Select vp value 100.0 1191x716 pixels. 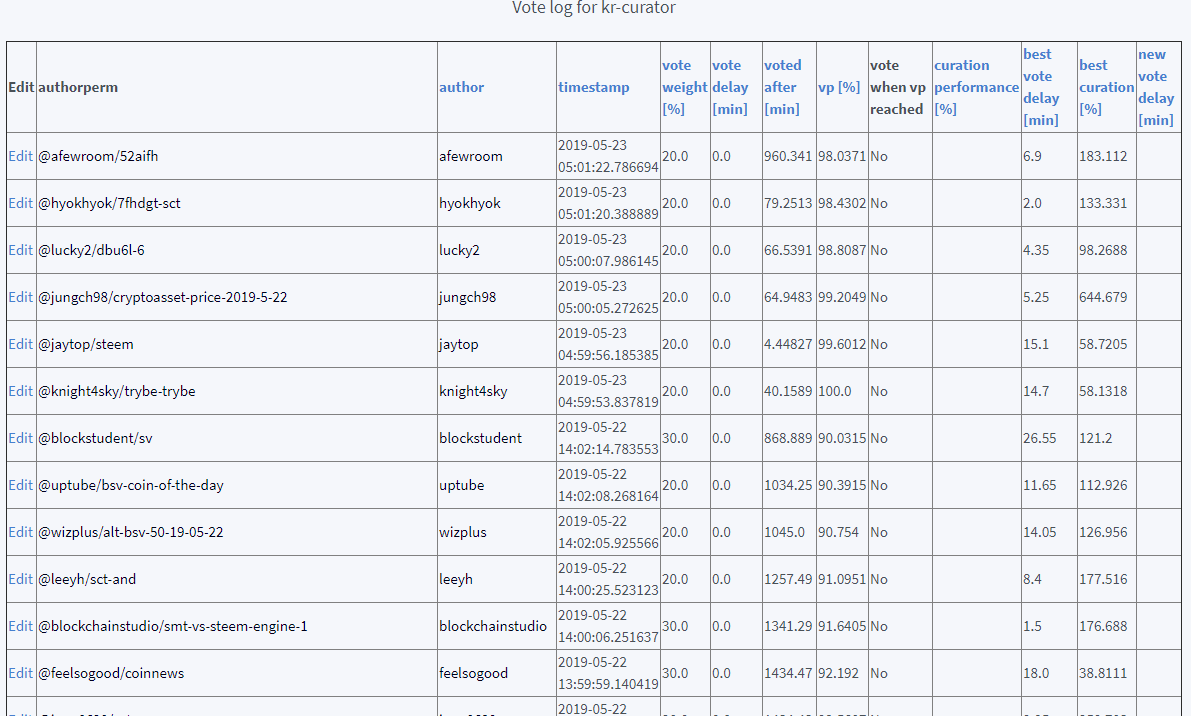pos(835,392)
